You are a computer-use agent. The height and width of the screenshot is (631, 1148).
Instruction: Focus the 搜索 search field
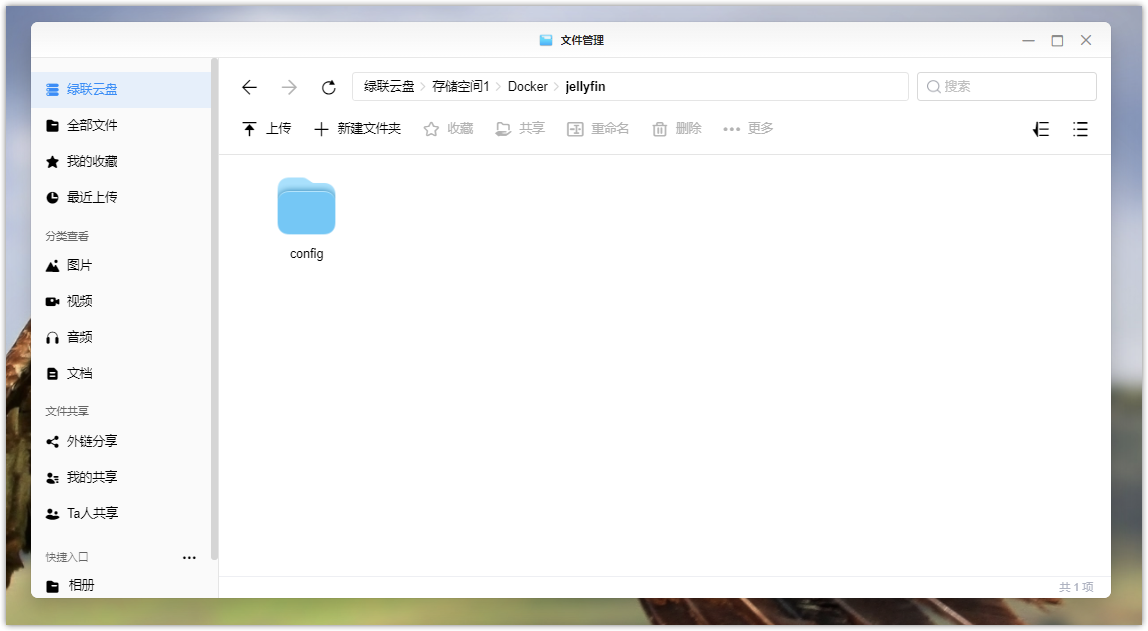pos(1007,86)
